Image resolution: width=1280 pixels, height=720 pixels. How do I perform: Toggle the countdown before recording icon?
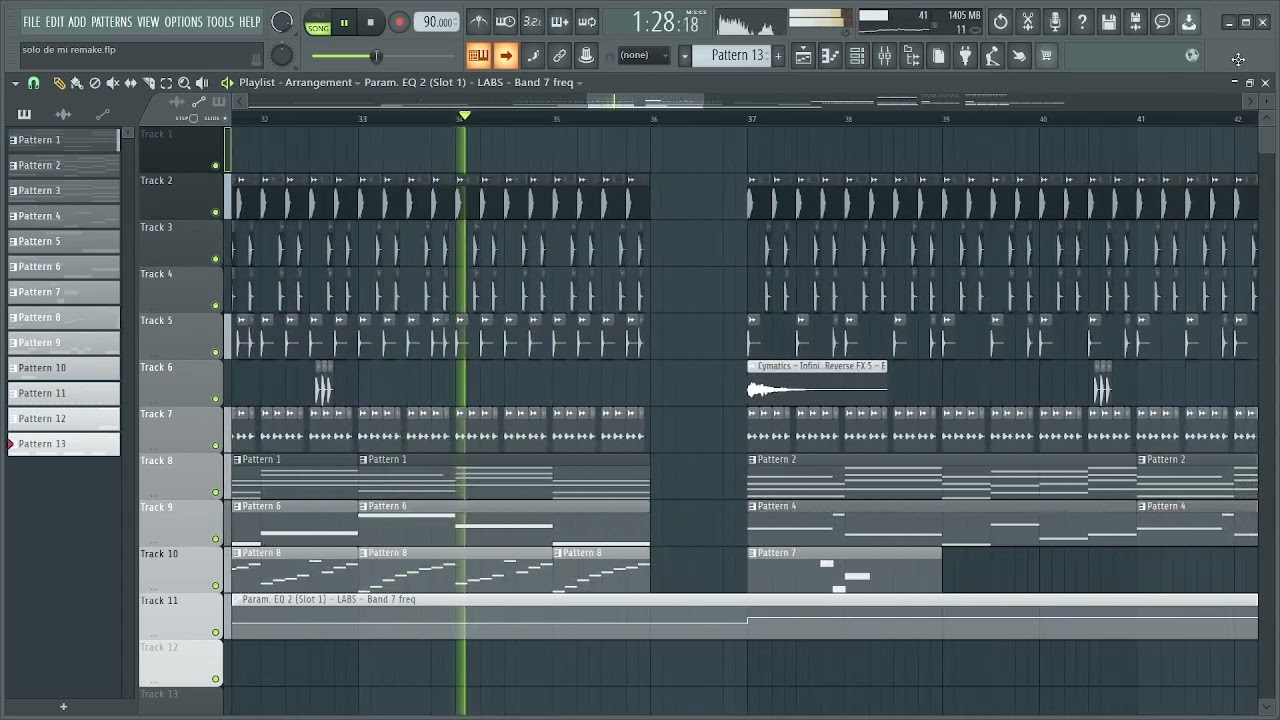[x=533, y=22]
